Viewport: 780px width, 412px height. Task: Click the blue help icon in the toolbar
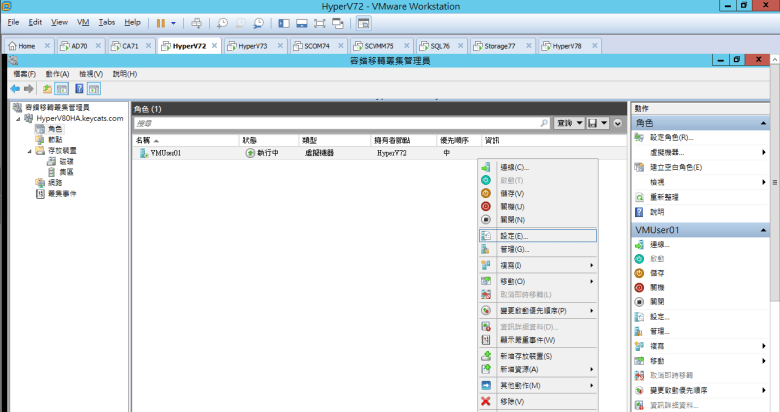78,89
